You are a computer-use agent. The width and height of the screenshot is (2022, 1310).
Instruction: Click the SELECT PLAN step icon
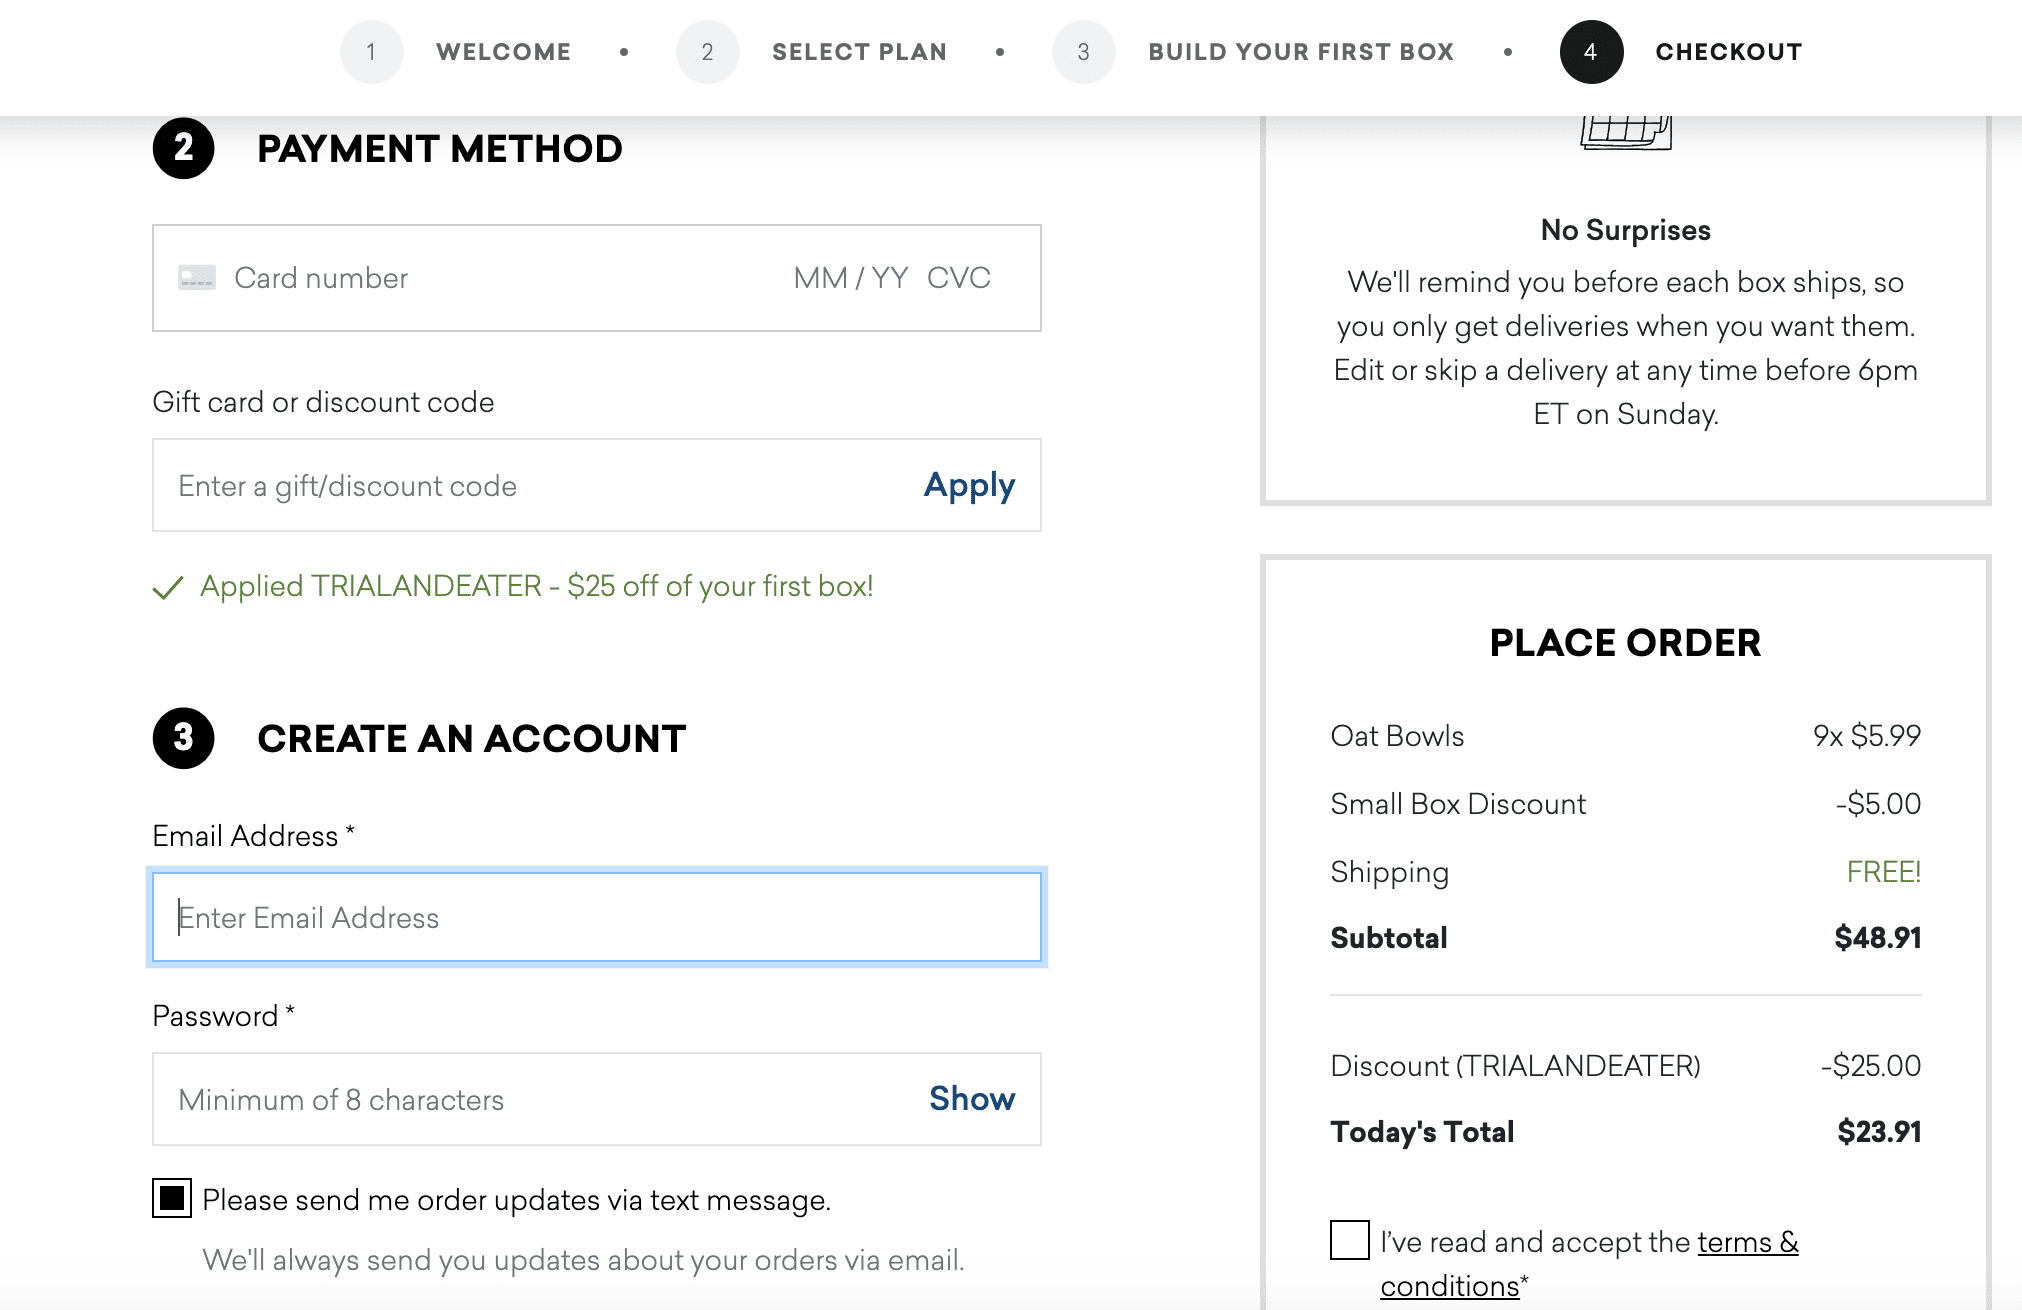(x=703, y=52)
